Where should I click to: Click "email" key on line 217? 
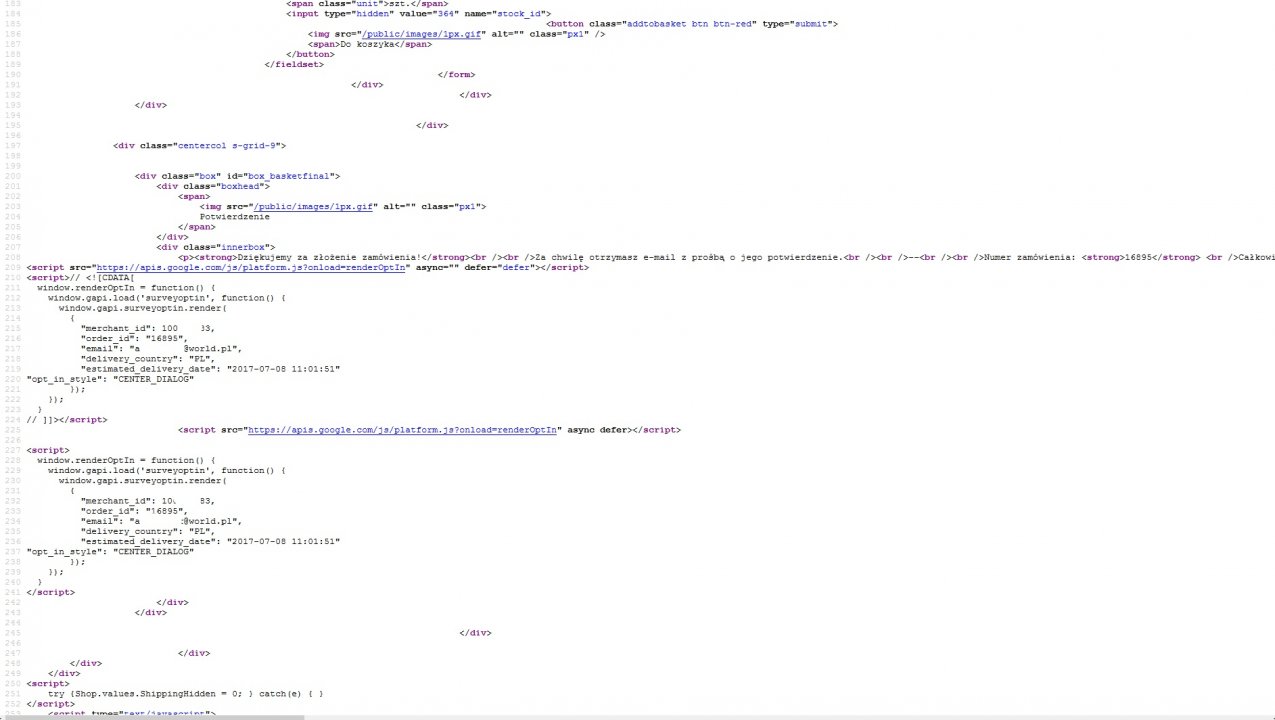coord(100,349)
